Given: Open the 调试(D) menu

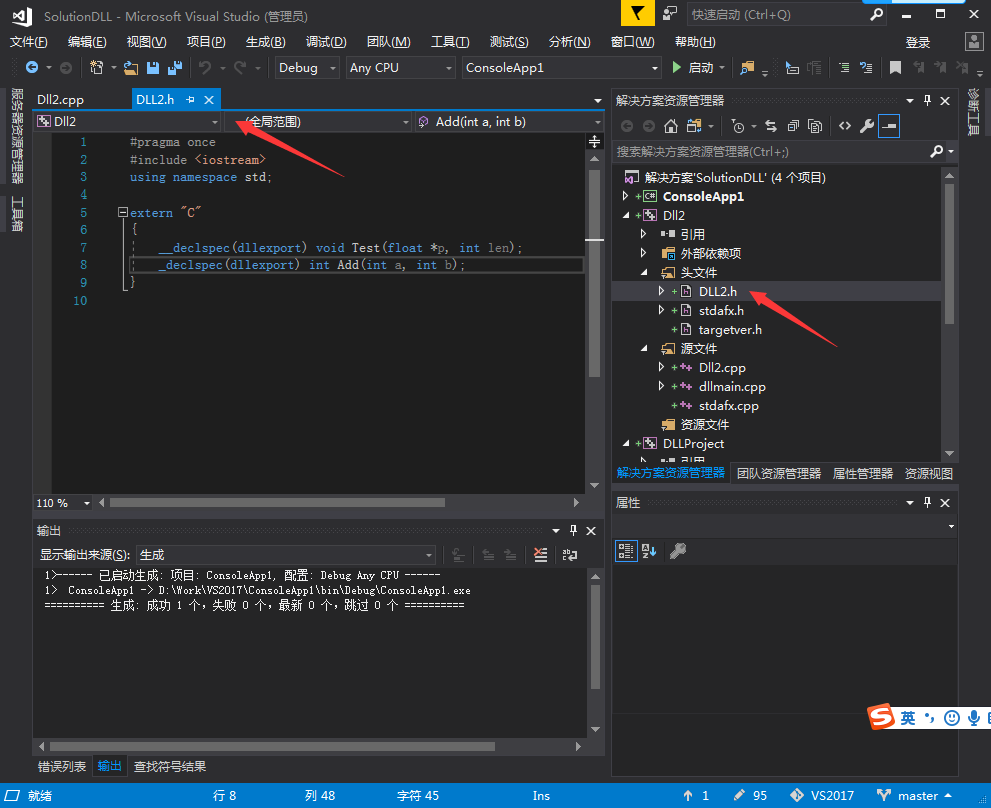Looking at the screenshot, I should (326, 42).
